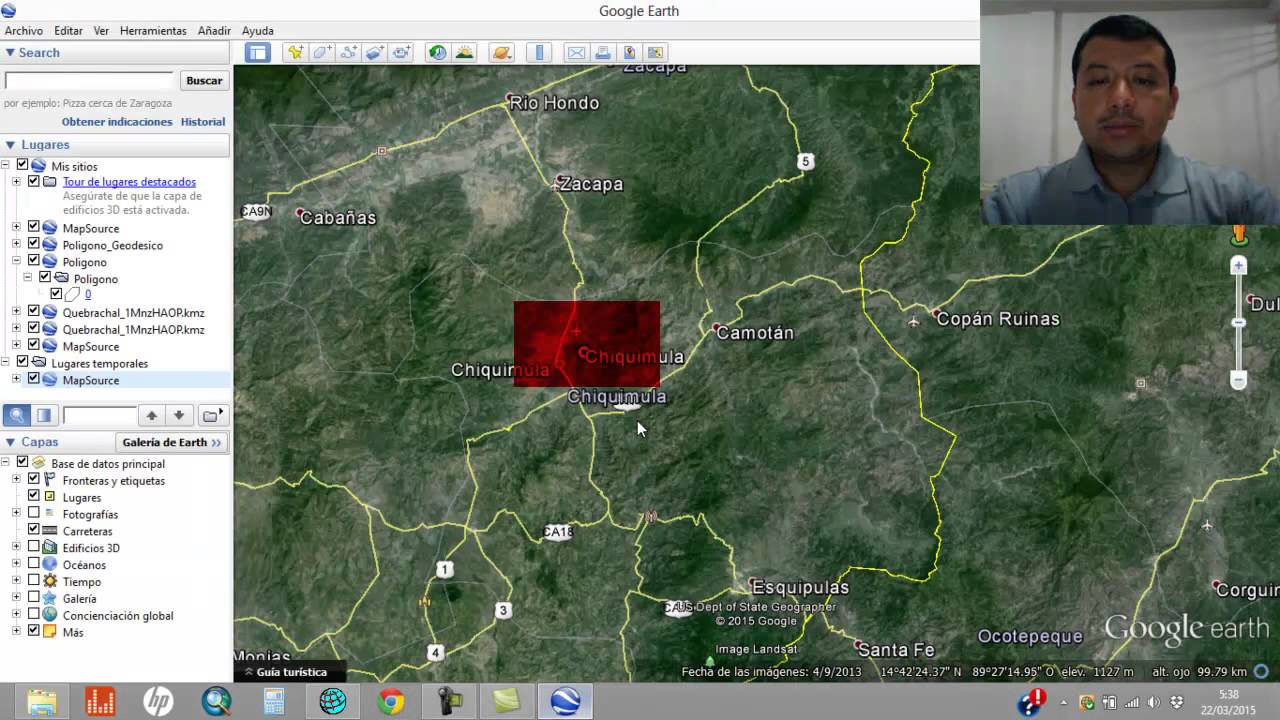Click the save image icon
The width and height of the screenshot is (1280, 720).
click(655, 53)
